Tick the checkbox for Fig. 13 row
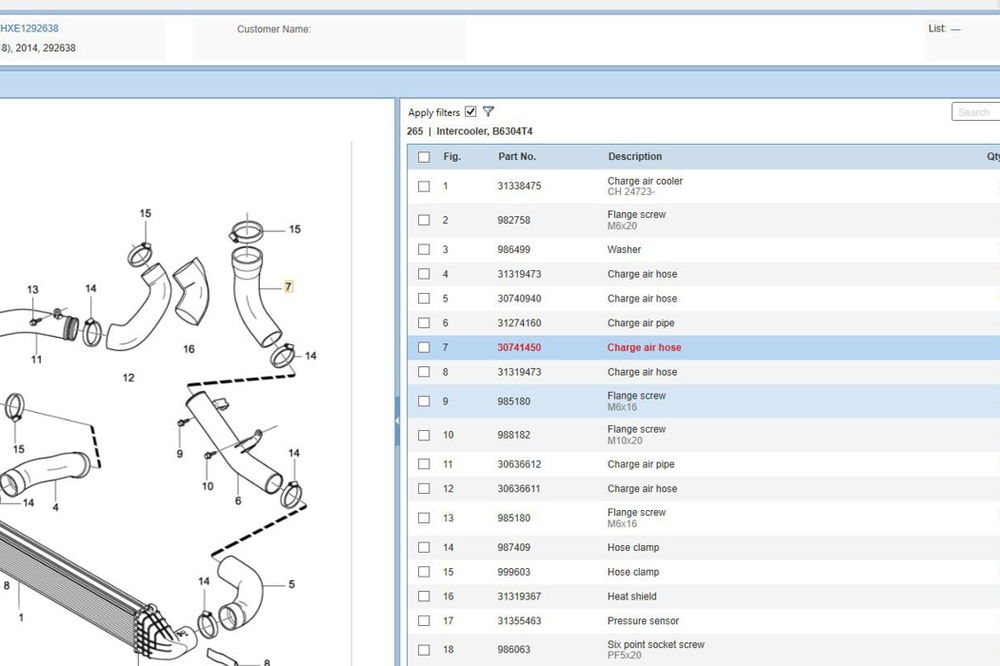This screenshot has width=1000, height=666. [424, 518]
